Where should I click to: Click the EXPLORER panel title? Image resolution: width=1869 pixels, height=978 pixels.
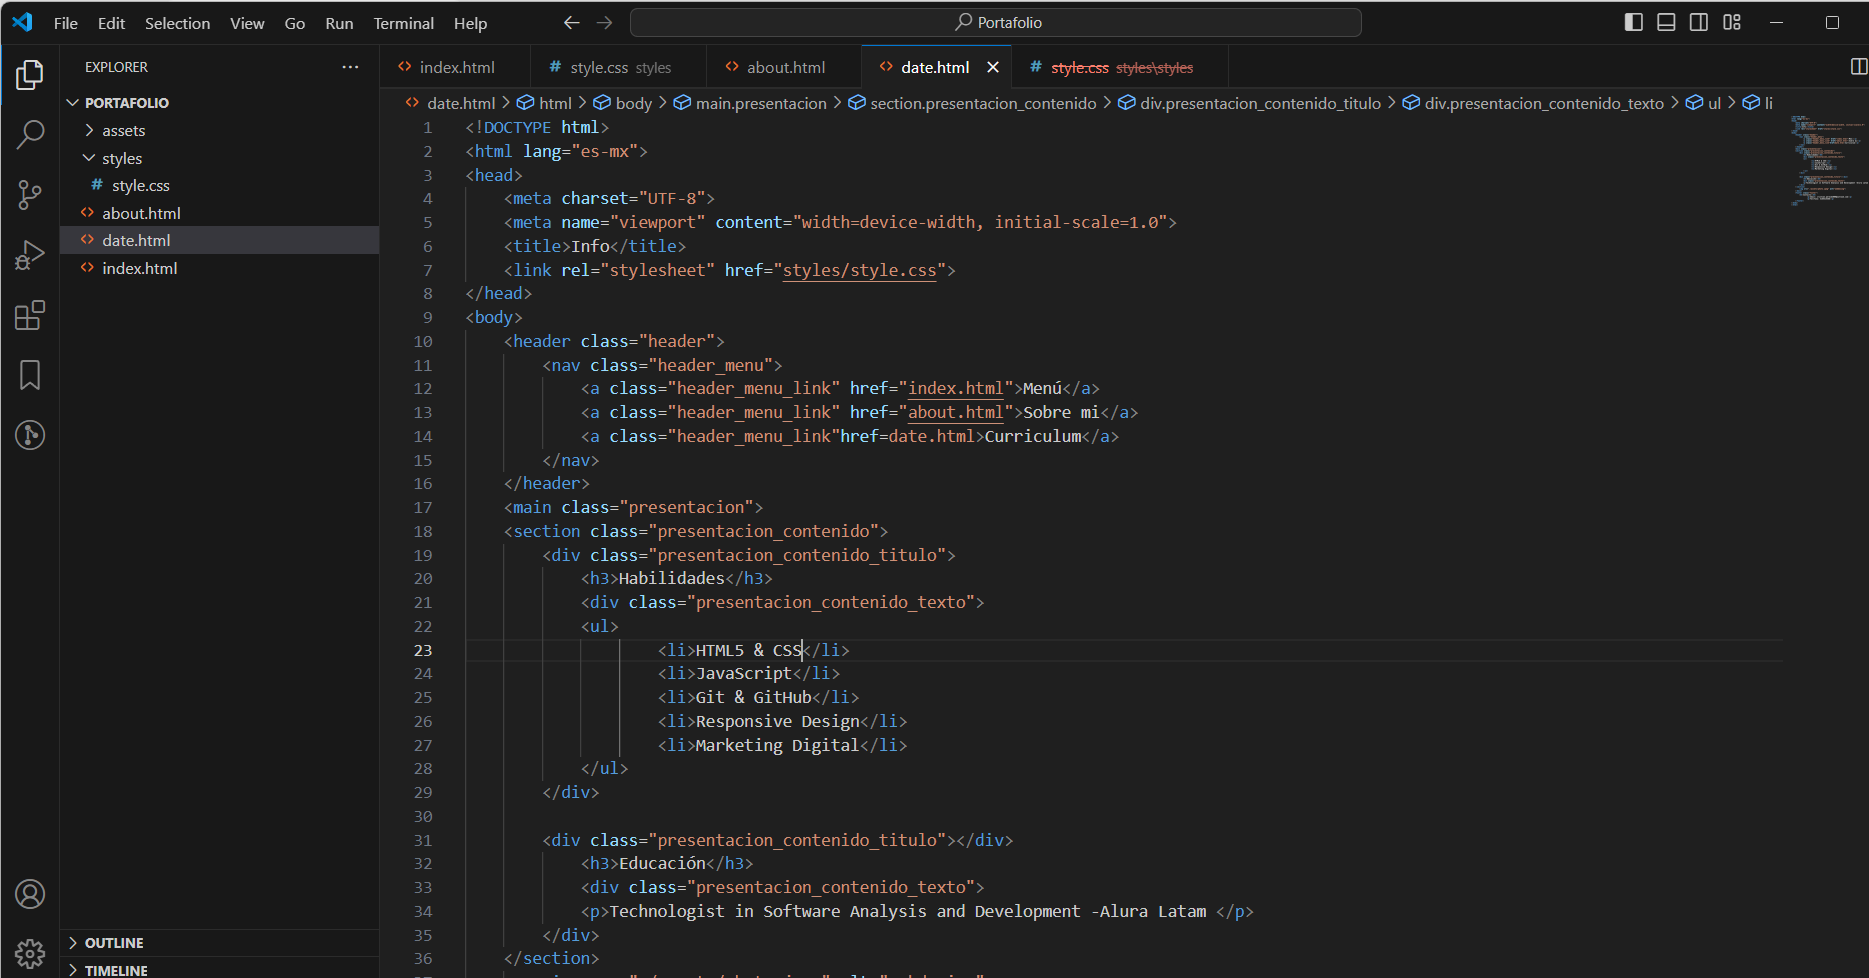(x=116, y=67)
